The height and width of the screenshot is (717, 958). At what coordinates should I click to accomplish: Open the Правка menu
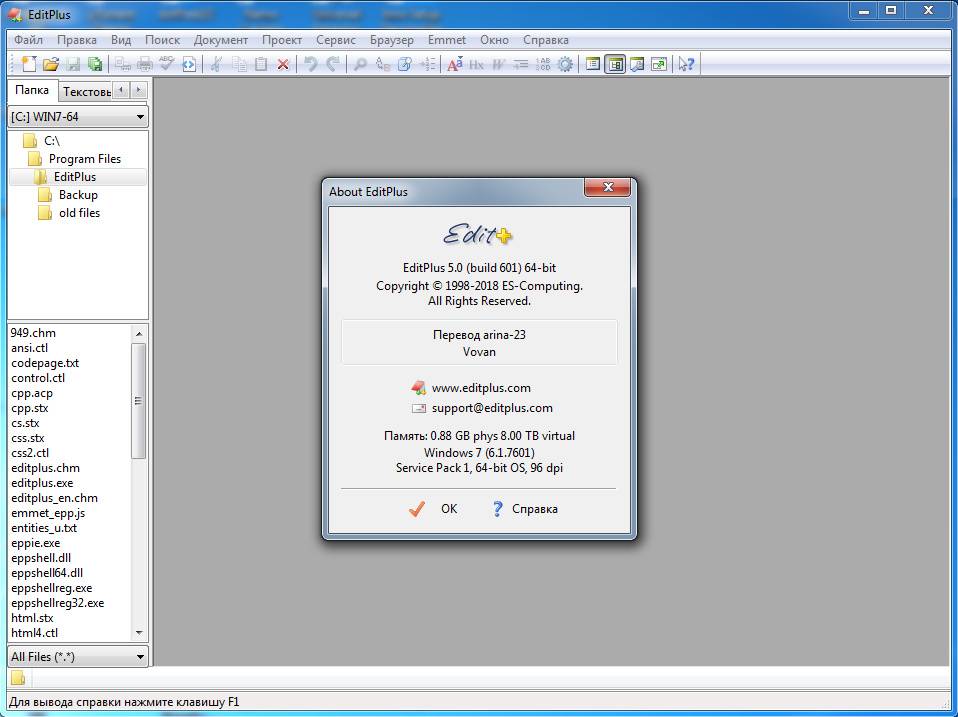tap(76, 40)
